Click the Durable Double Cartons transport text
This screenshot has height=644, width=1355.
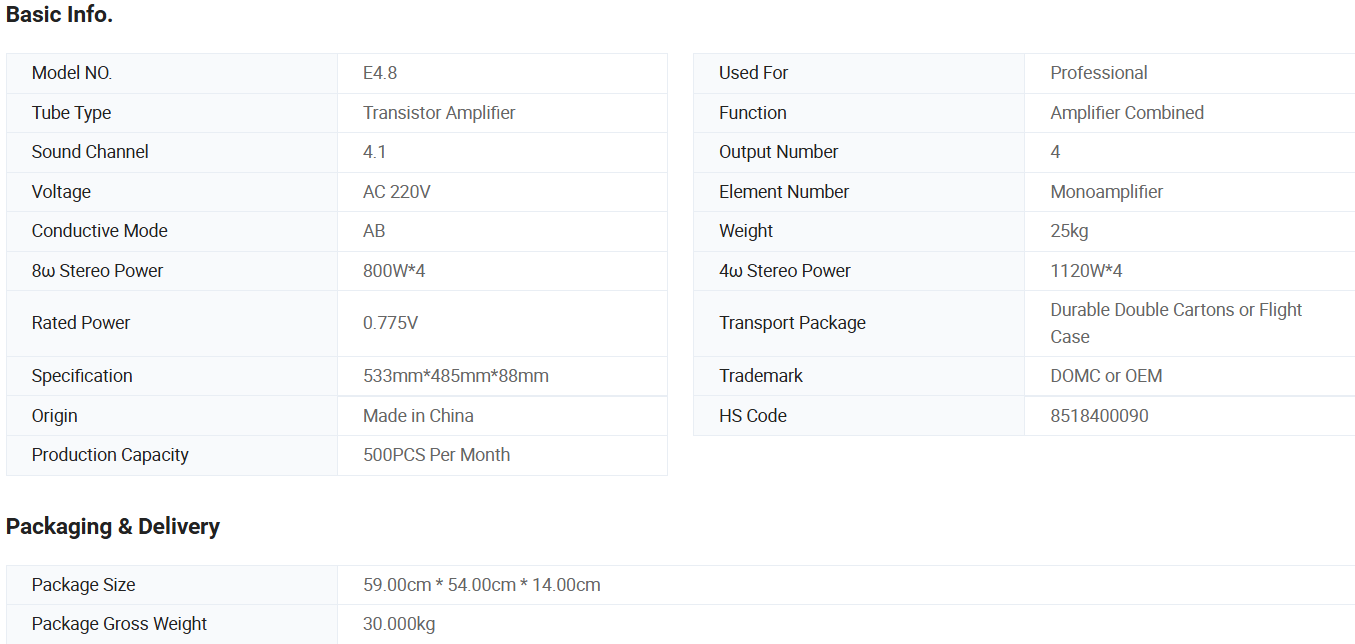coord(1175,311)
